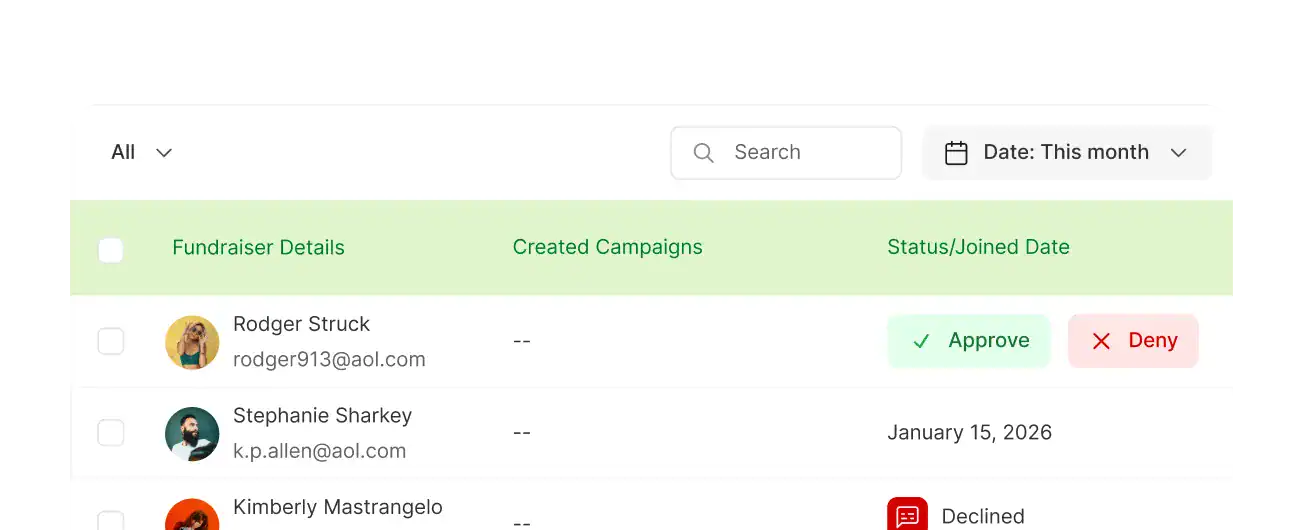Sort by Fundraiser Details column header
This screenshot has height=530, width=1304.
click(x=258, y=248)
